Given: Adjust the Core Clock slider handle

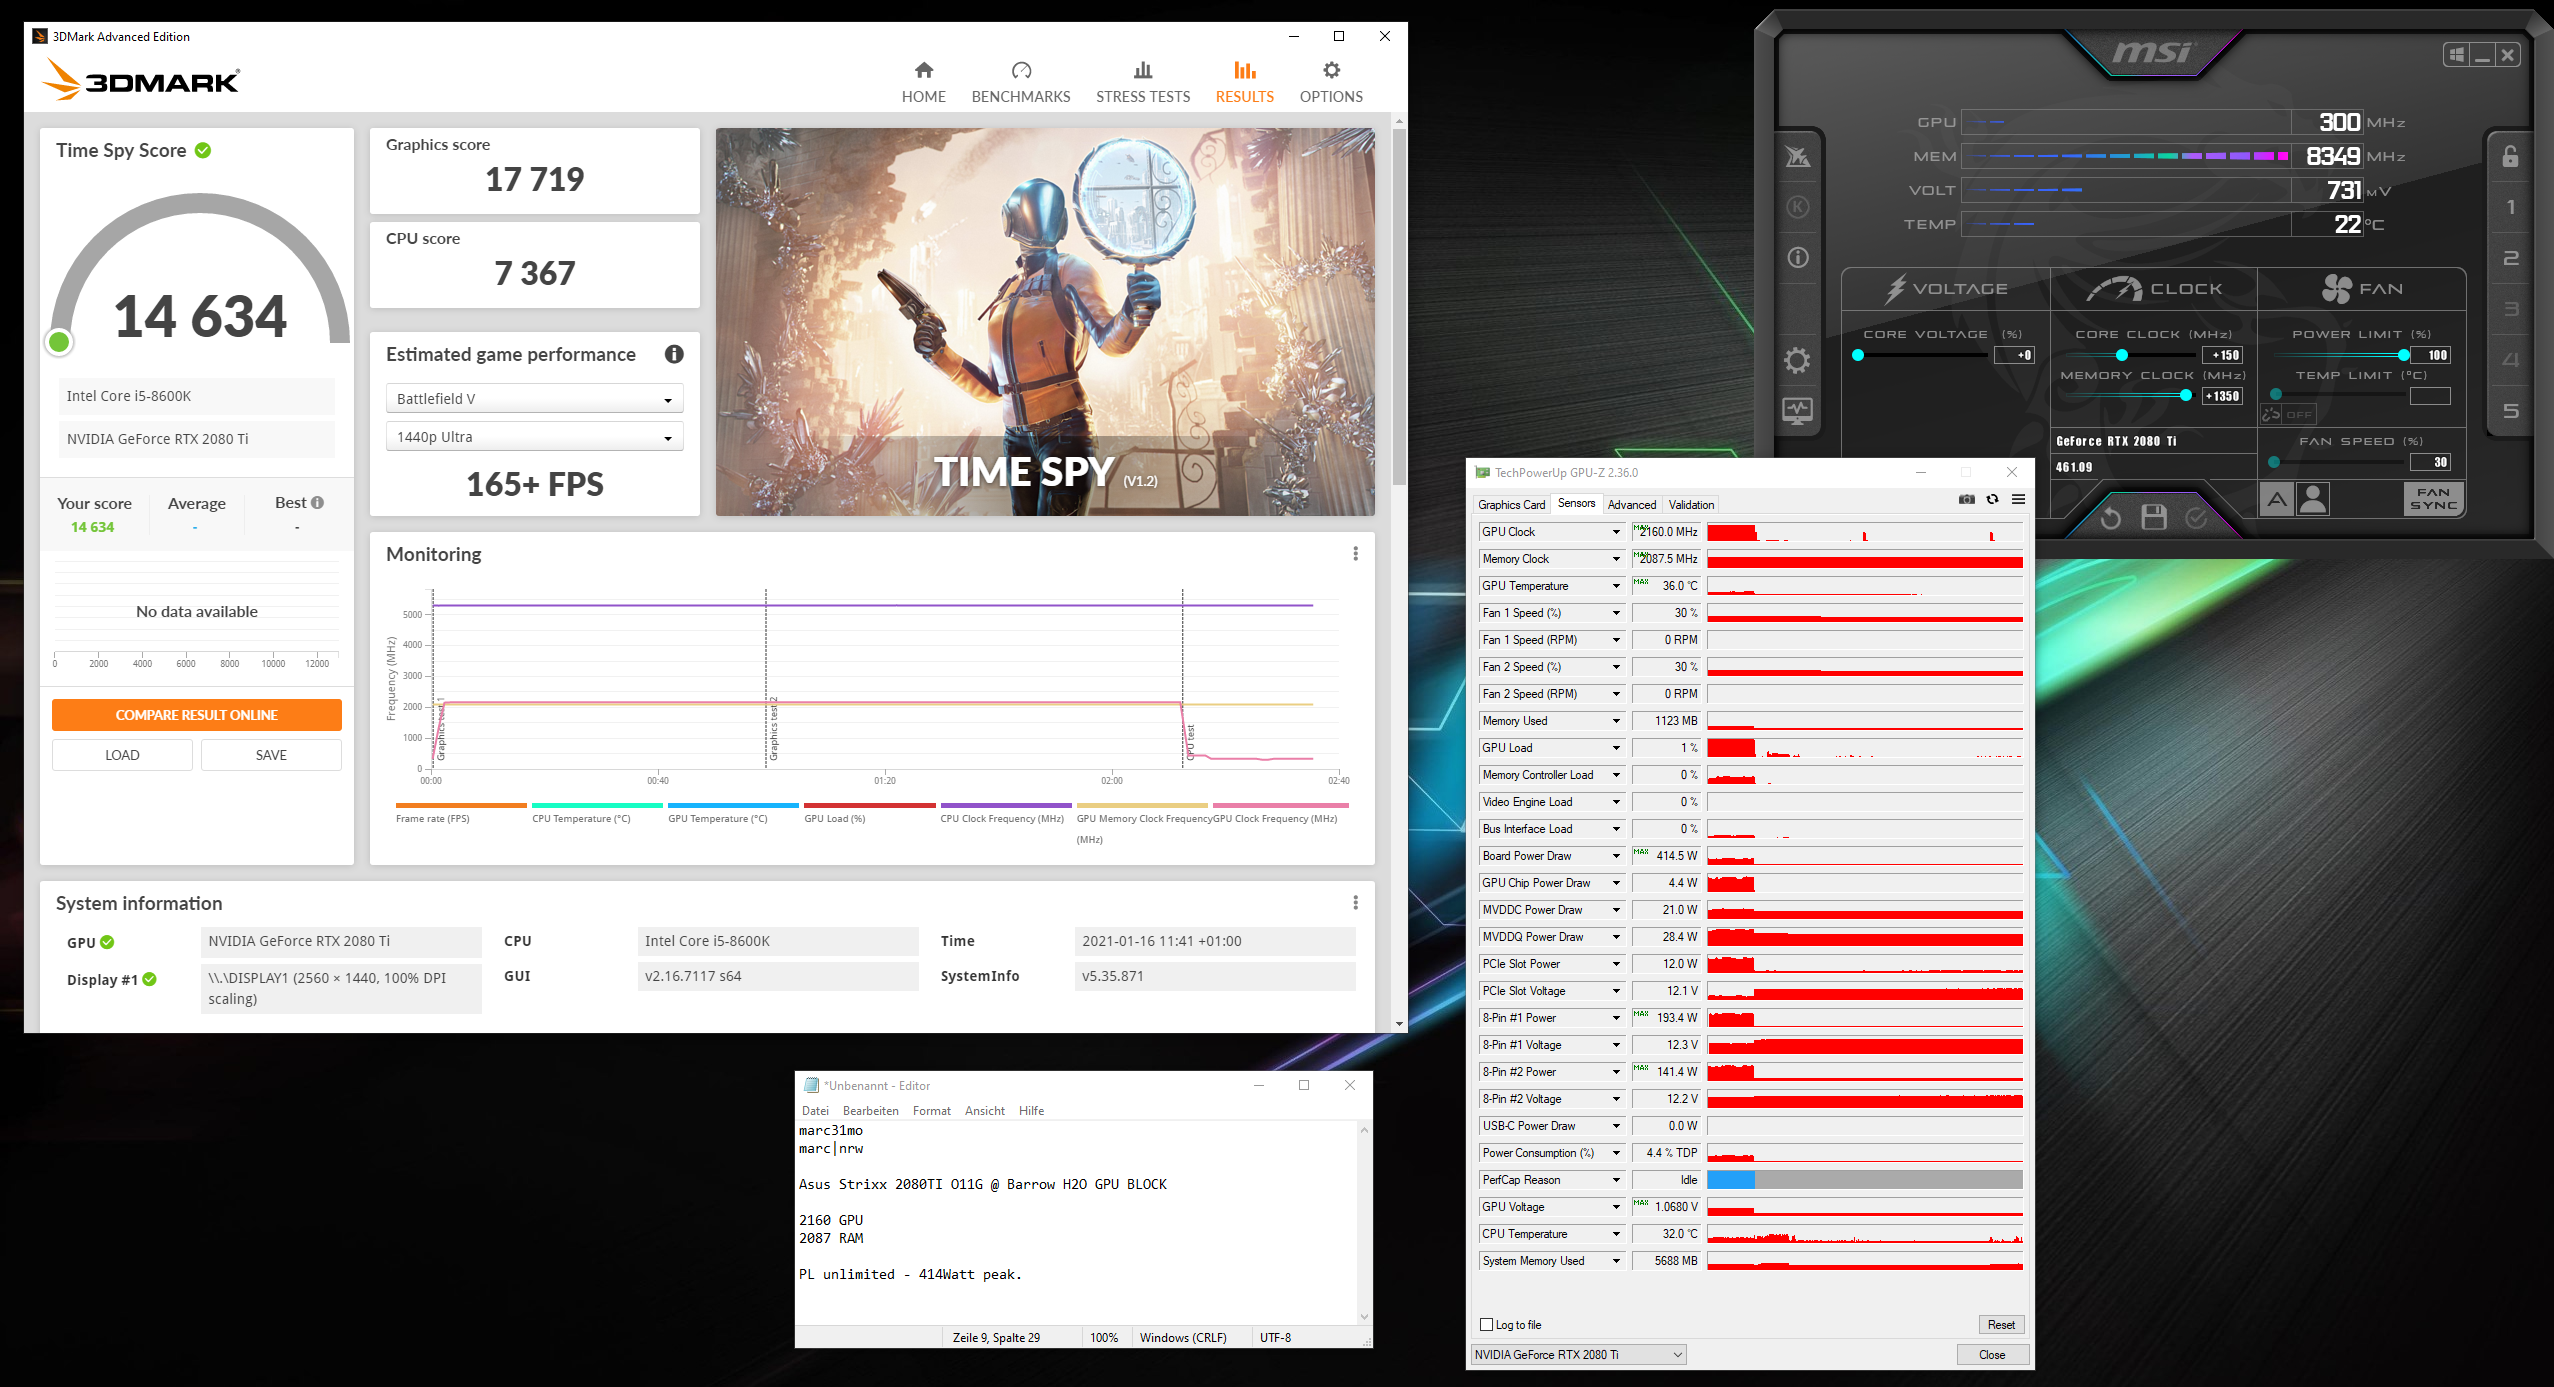Looking at the screenshot, I should (2123, 355).
